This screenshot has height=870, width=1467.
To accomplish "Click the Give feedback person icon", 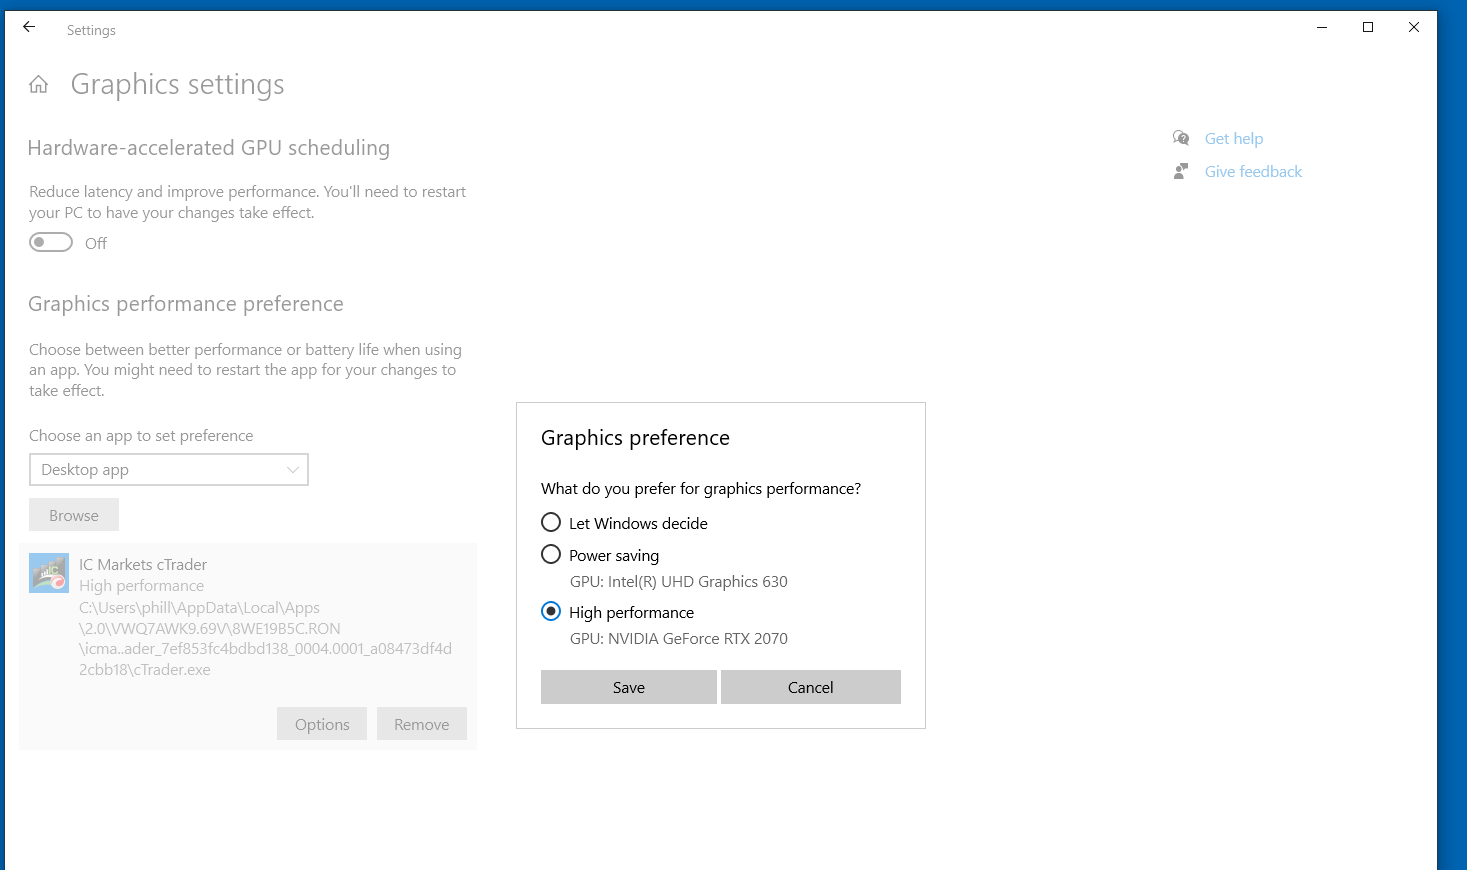I will click(1181, 171).
